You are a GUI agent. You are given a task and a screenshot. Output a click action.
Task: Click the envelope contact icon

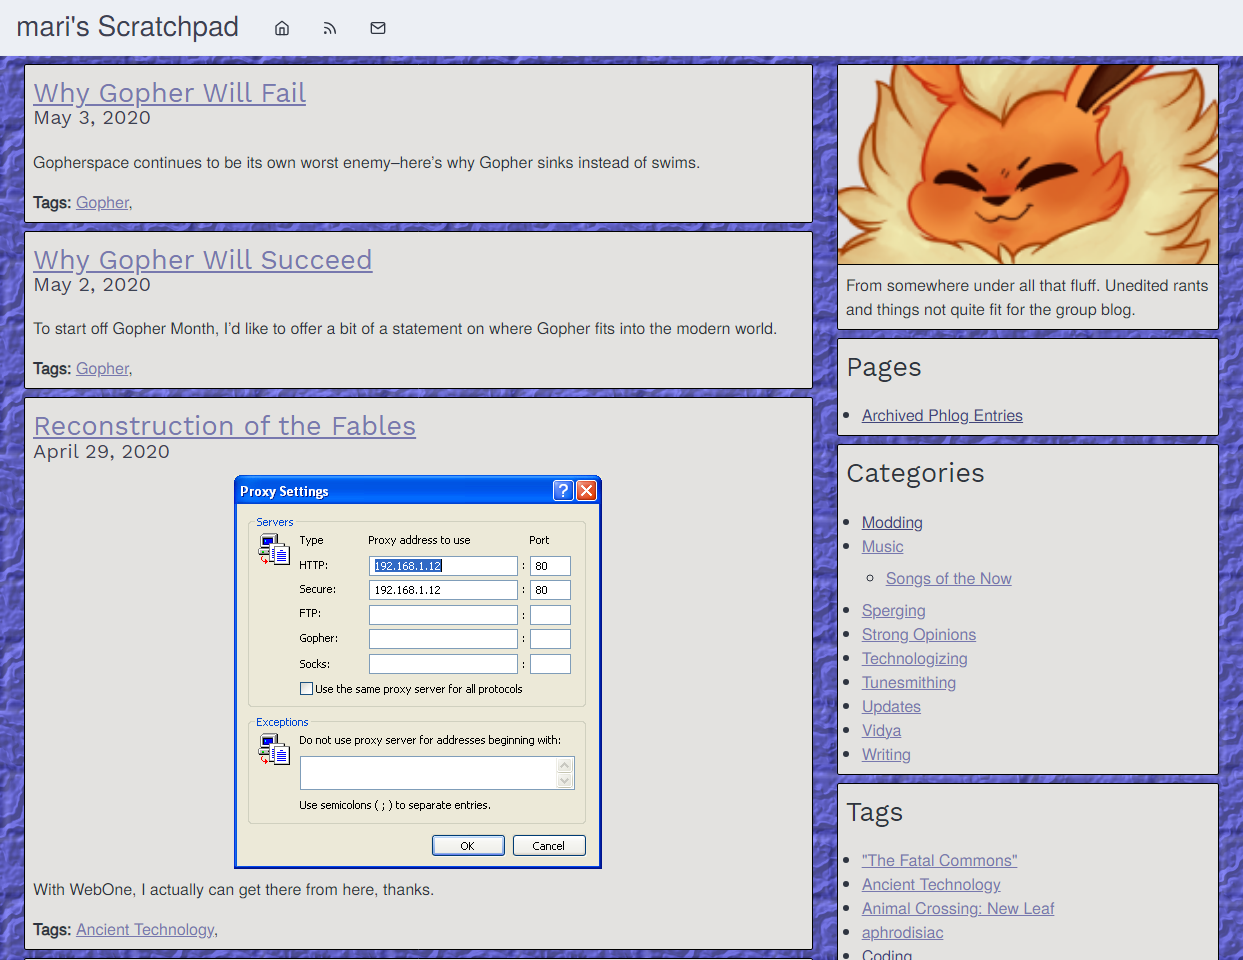(x=378, y=28)
